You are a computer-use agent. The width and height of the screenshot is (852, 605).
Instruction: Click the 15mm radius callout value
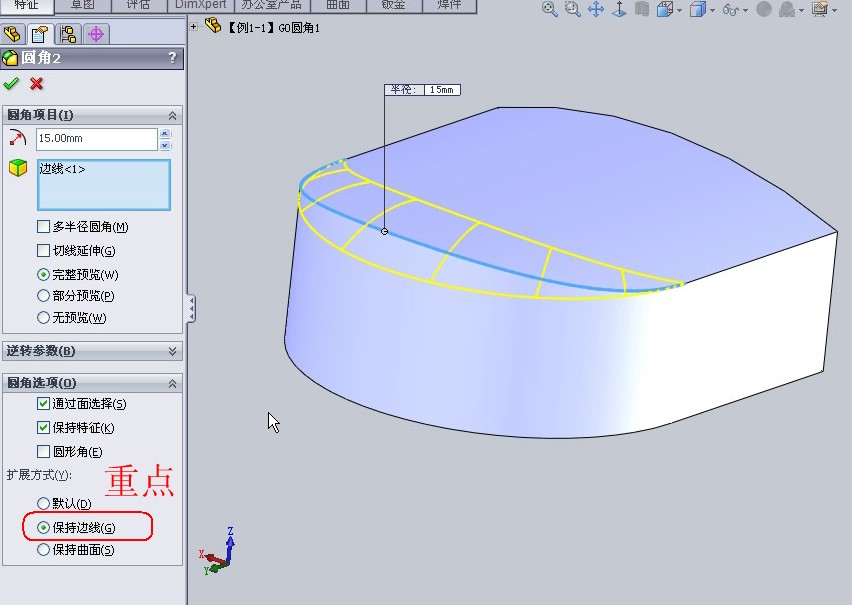441,90
